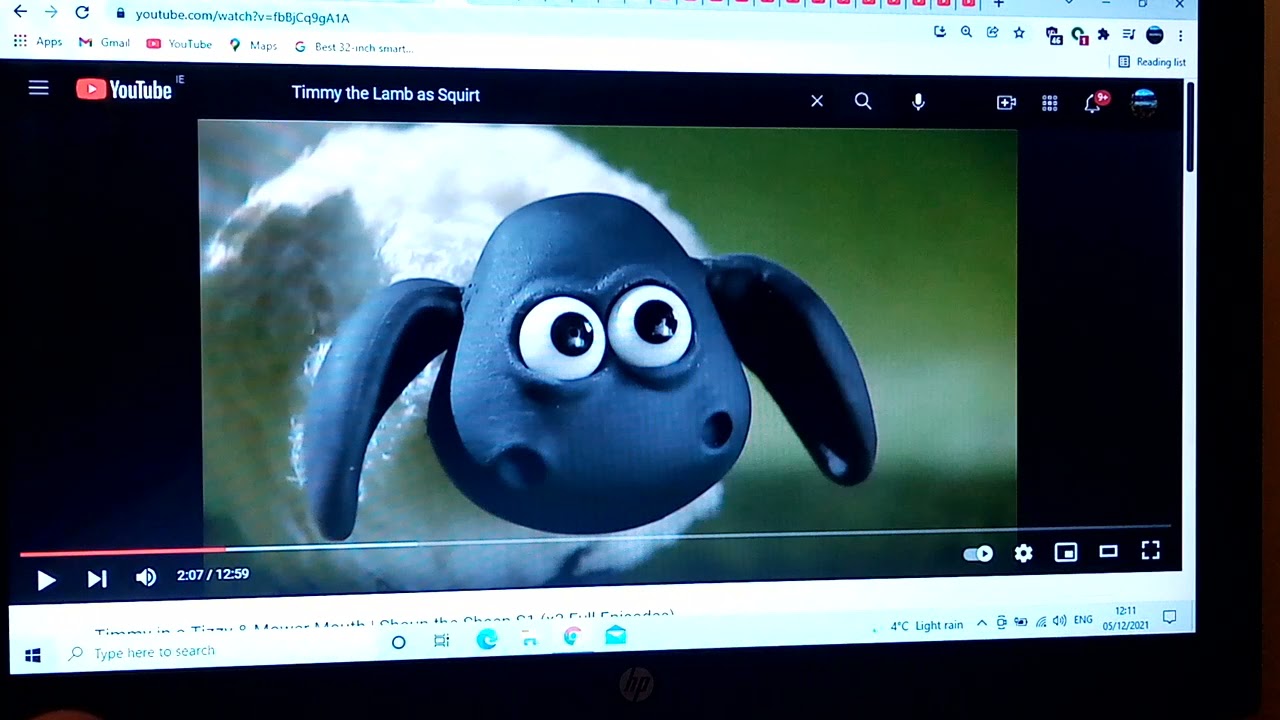The width and height of the screenshot is (1280, 720).
Task: Open the shield extension with 46 badge
Action: (1054, 35)
